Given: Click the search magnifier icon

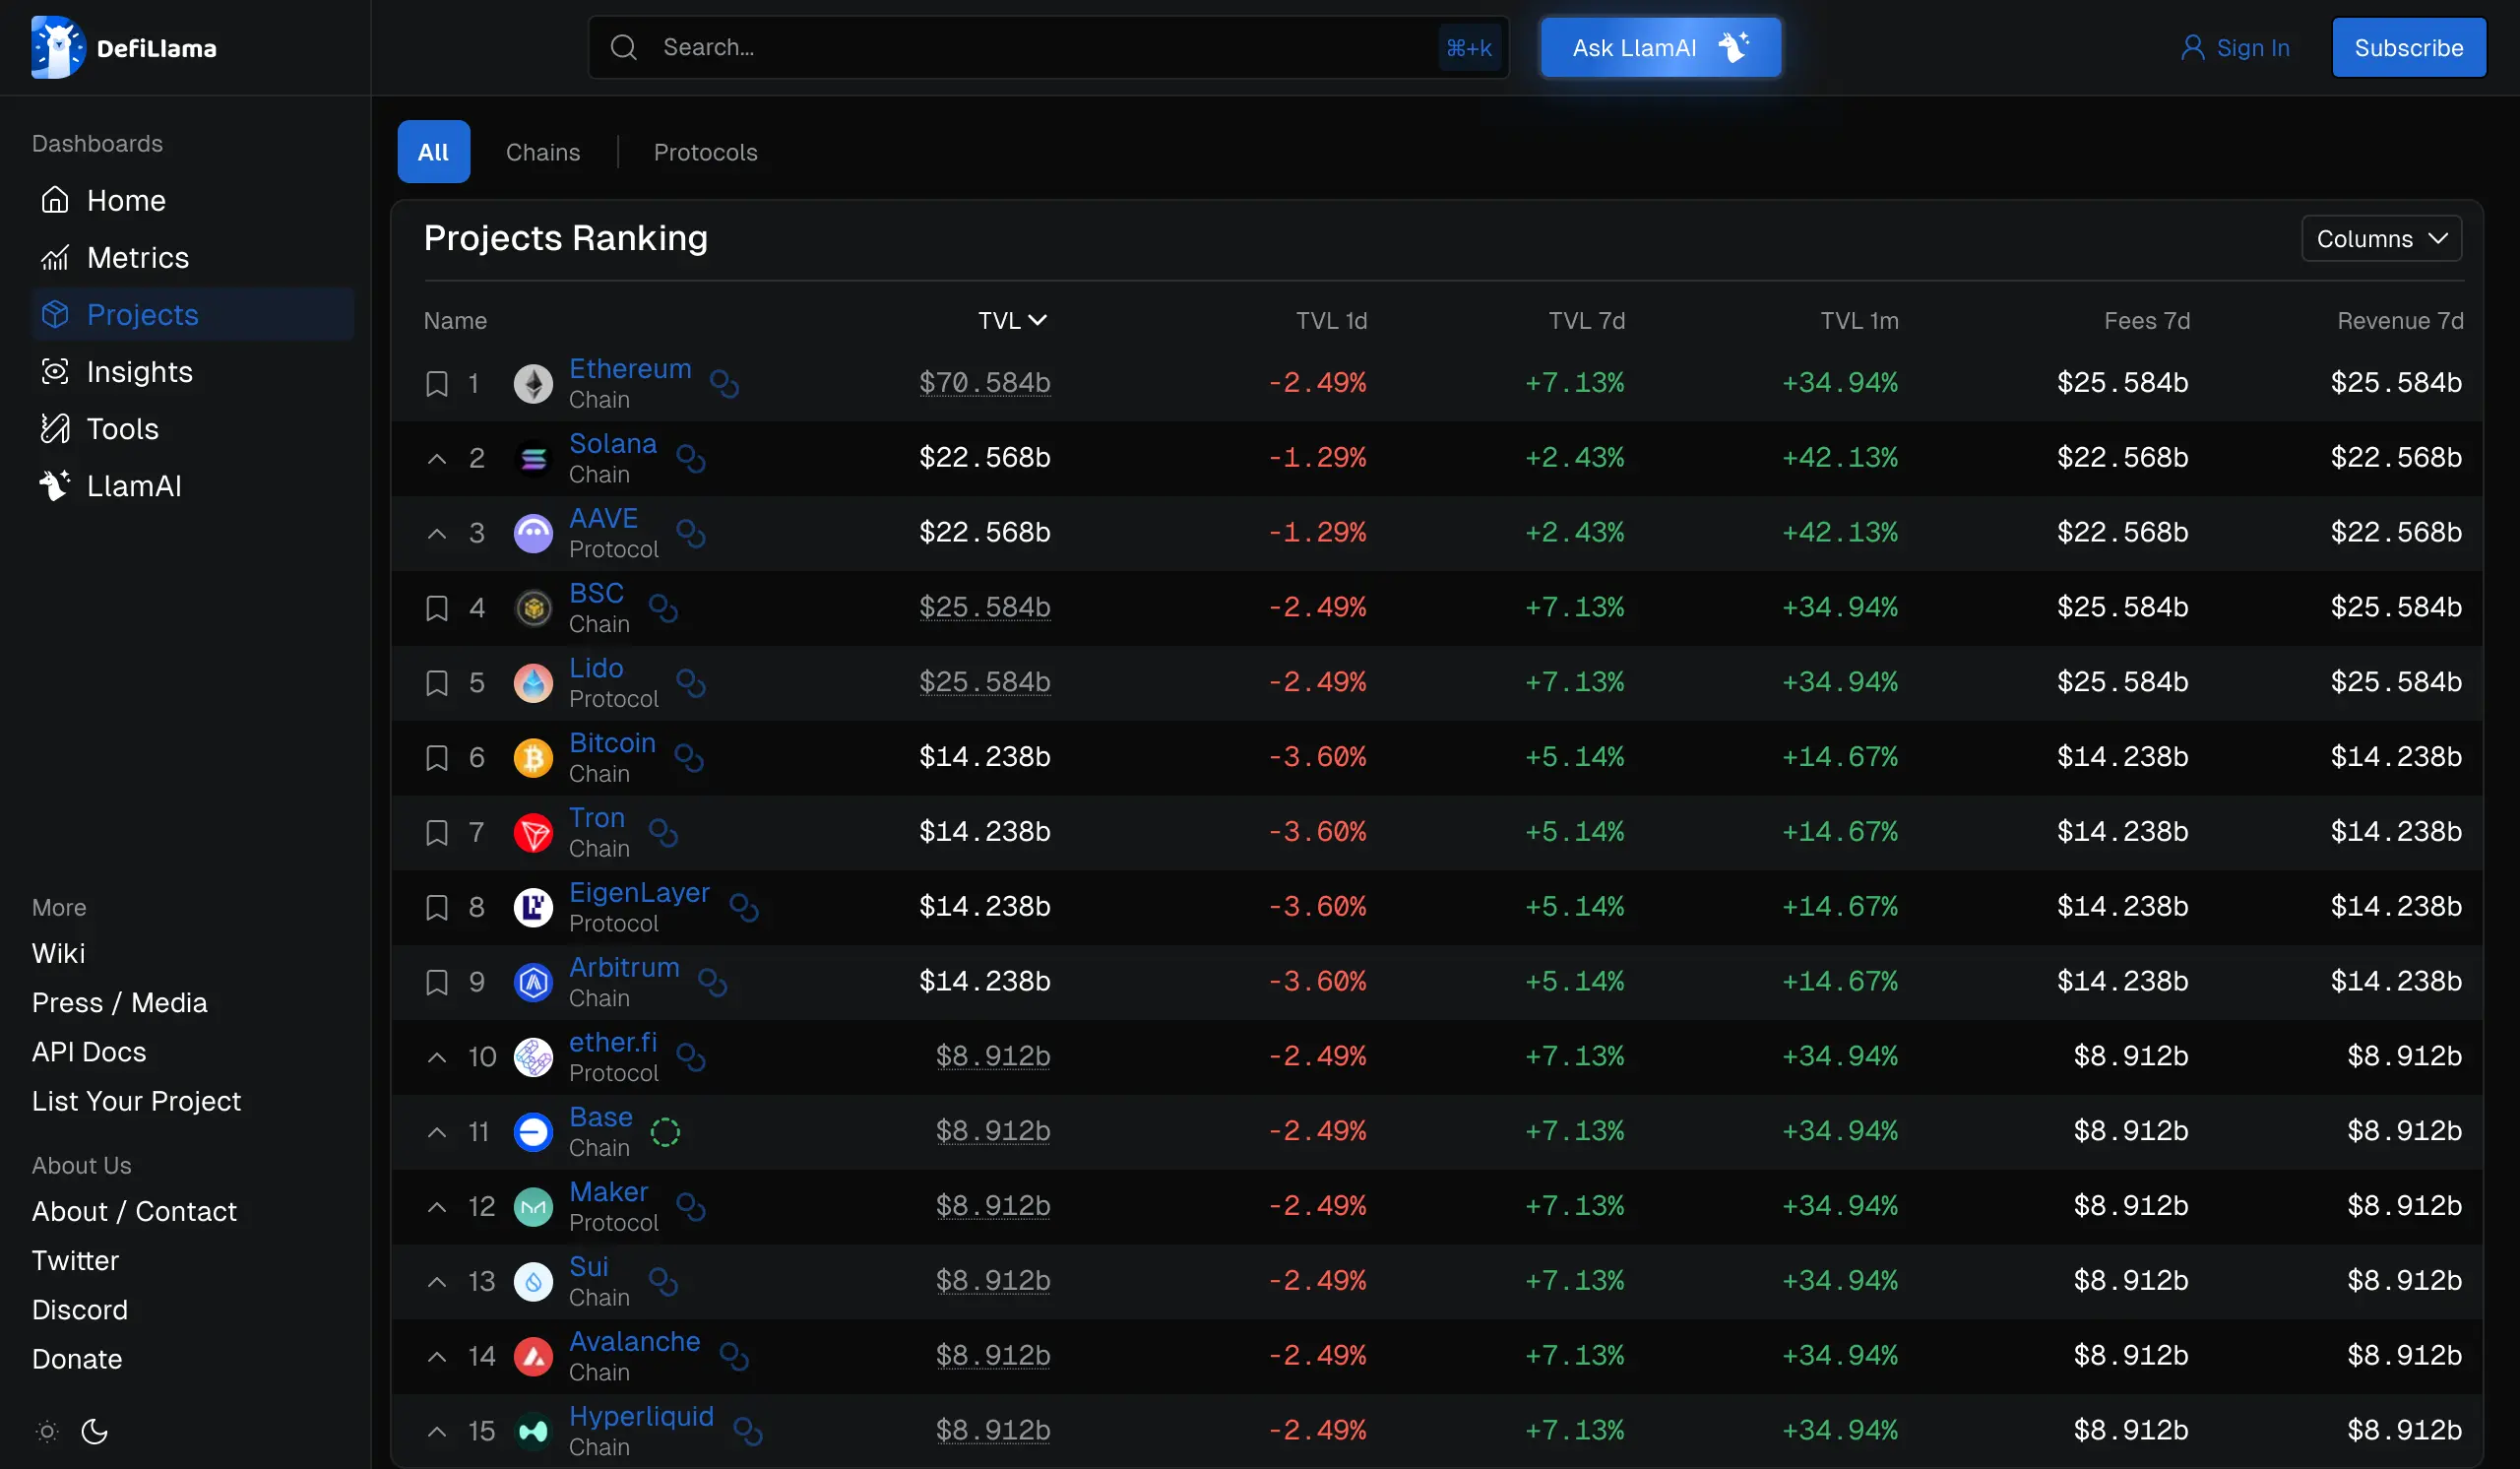Looking at the screenshot, I should (623, 47).
